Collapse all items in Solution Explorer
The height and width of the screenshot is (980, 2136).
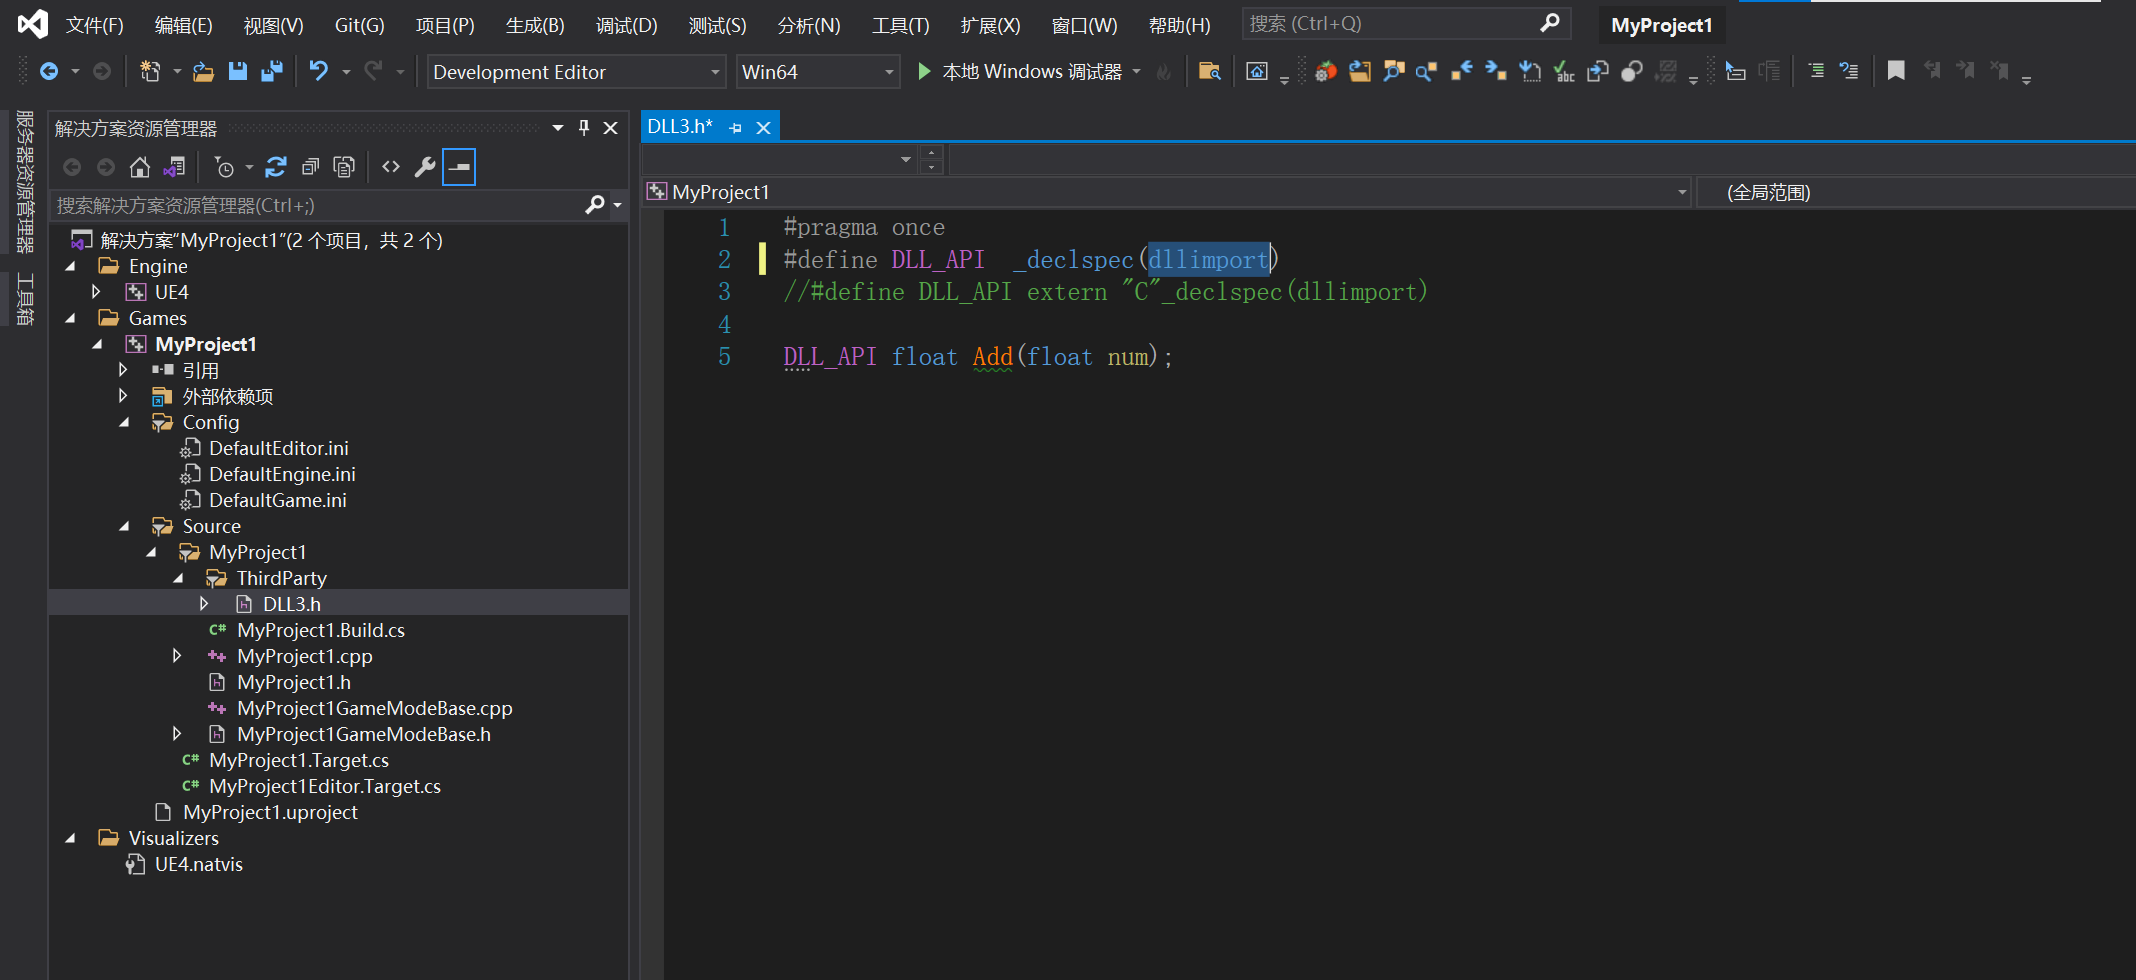pyautogui.click(x=311, y=167)
